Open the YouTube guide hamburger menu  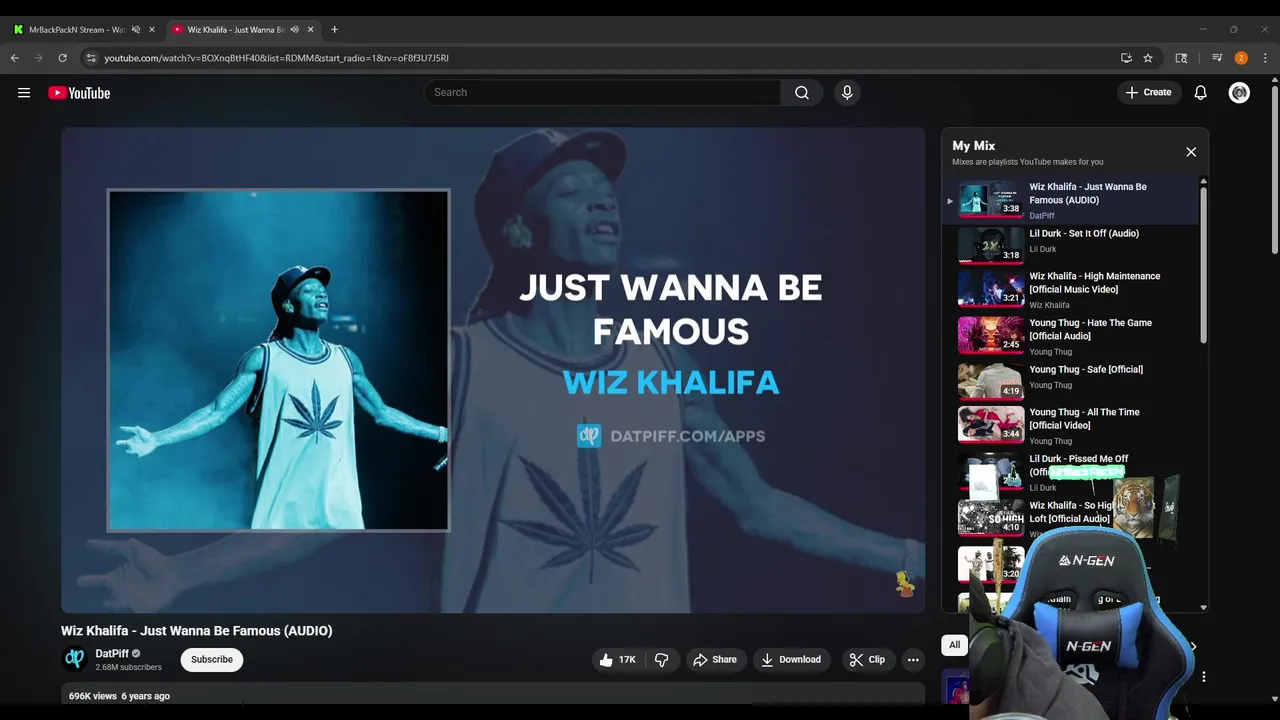[24, 93]
